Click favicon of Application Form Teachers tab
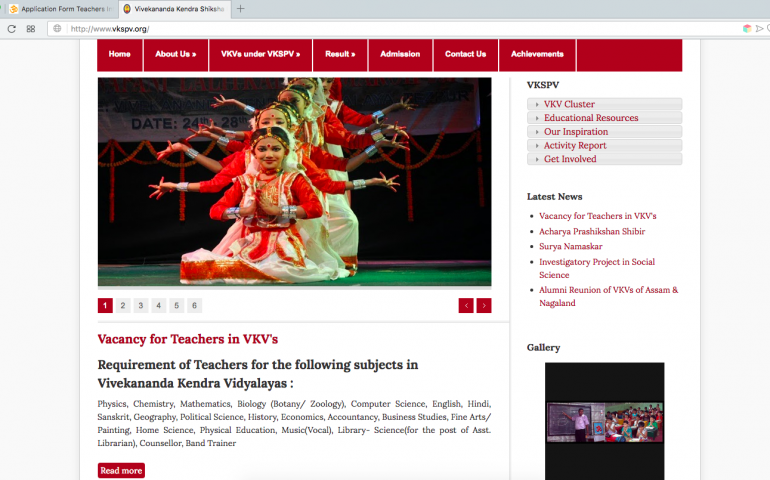Image resolution: width=770 pixels, height=480 pixels. [14, 9]
